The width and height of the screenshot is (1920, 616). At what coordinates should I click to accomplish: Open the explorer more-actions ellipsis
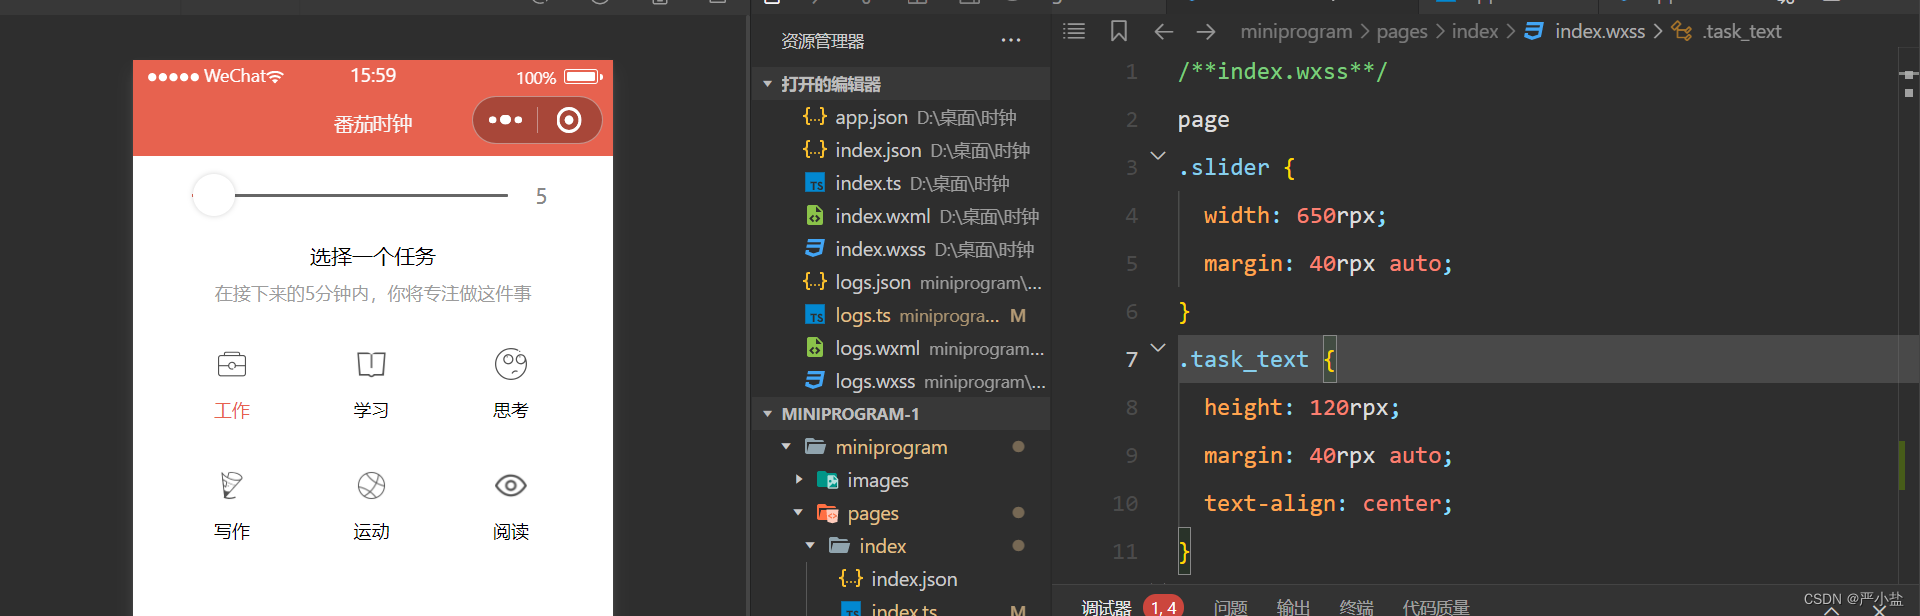(1011, 41)
